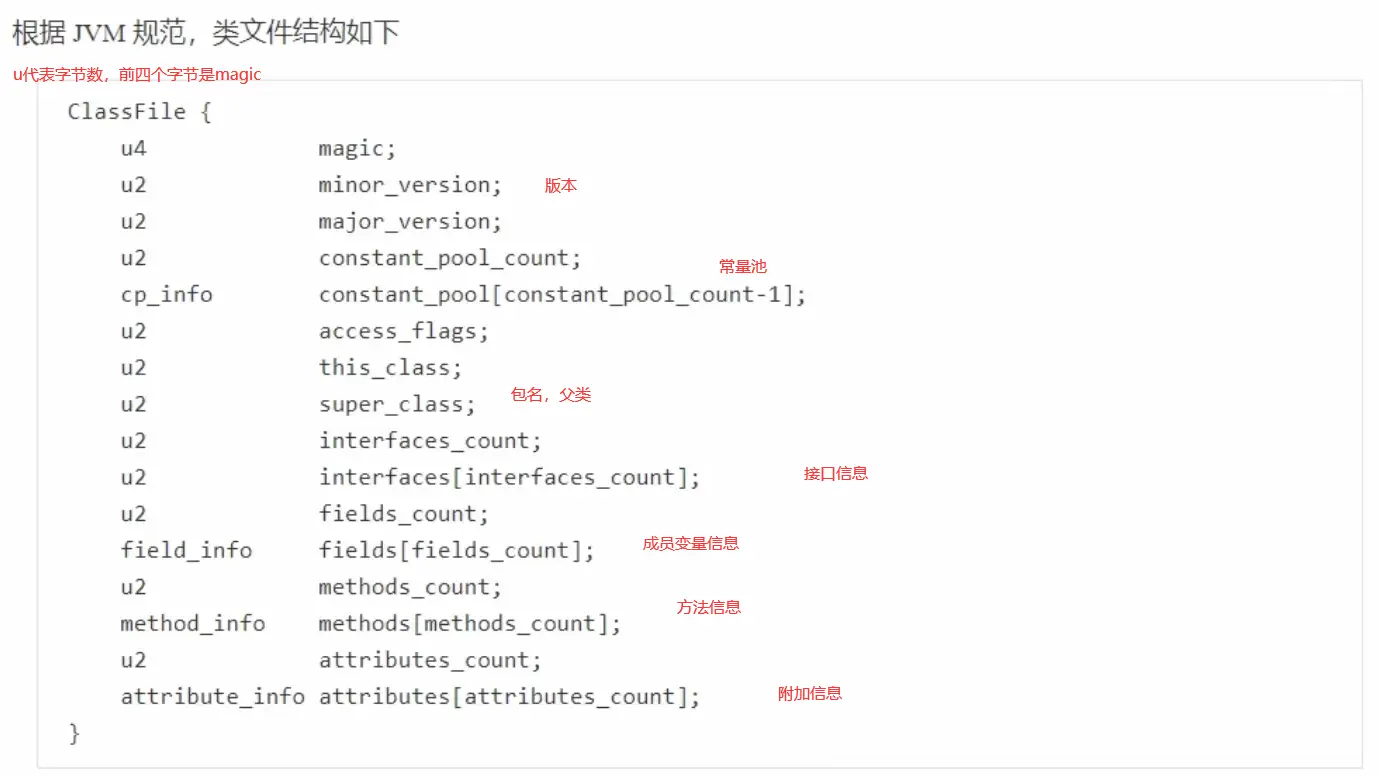
Task: Click the red 方法信息 annotation
Action: pos(709,608)
